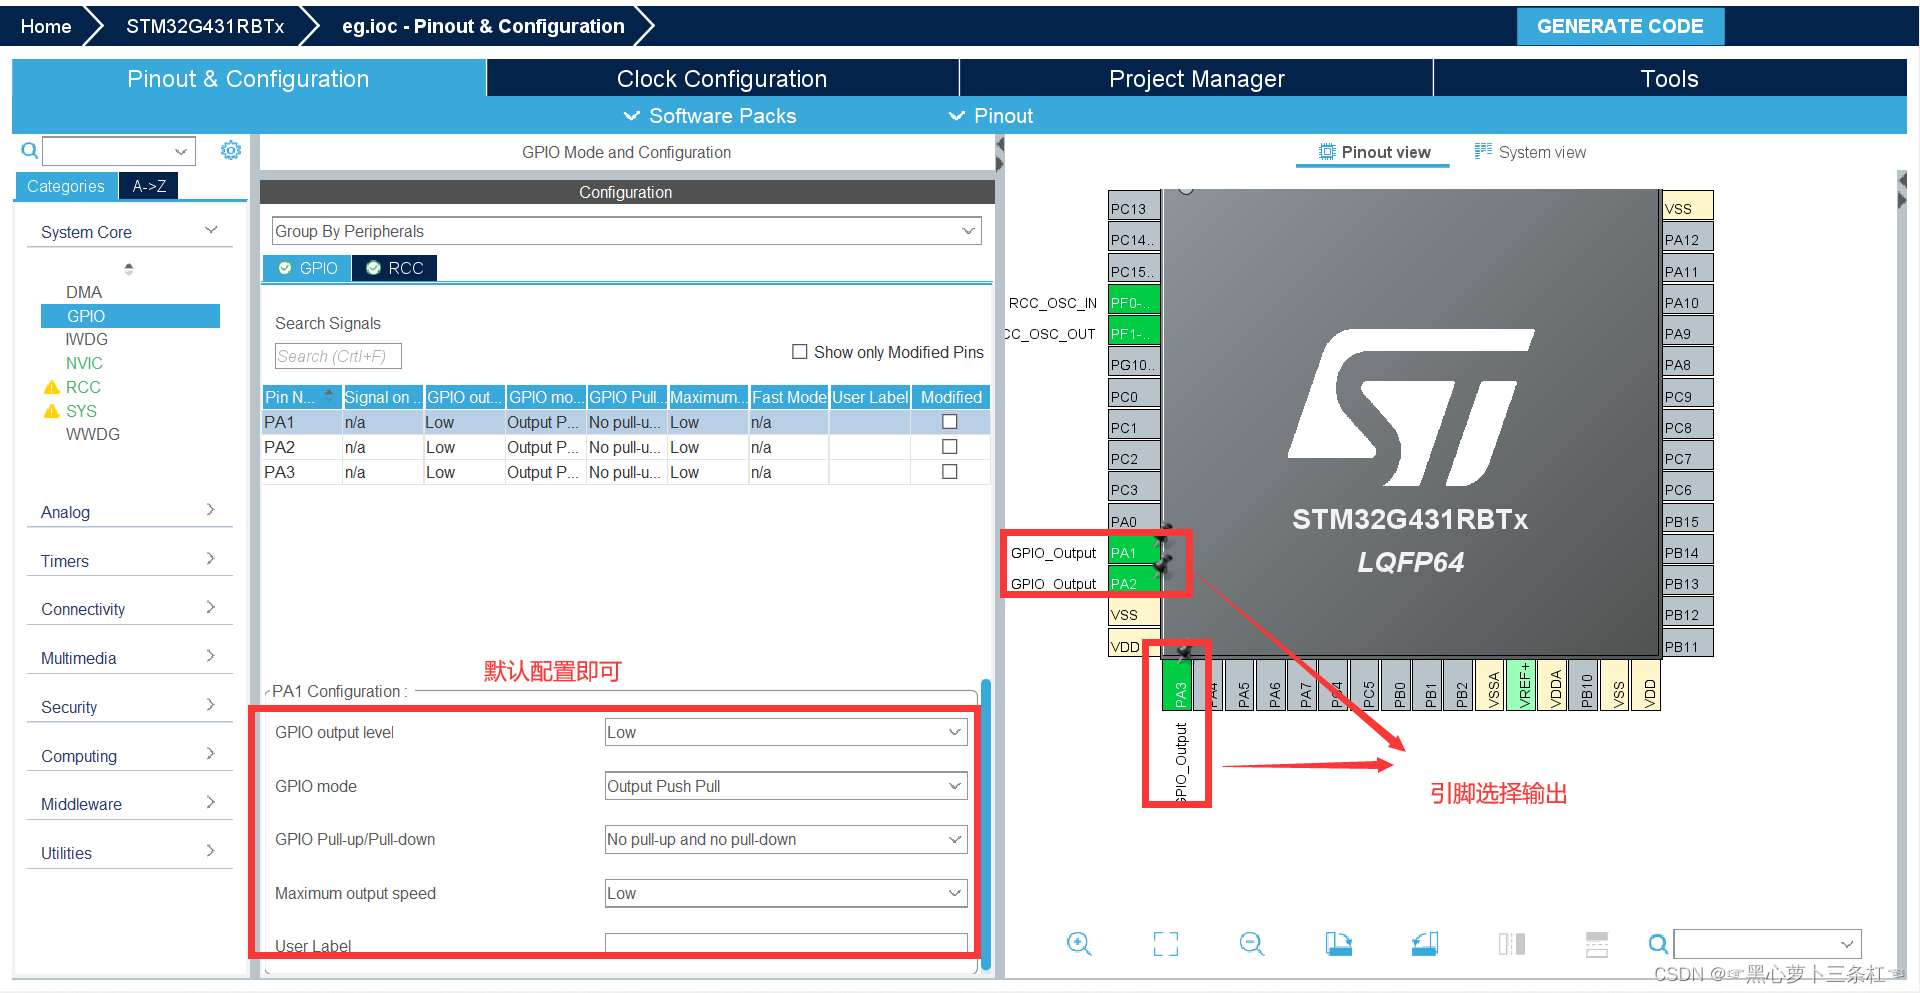Expand the Analog category

tap(129, 512)
